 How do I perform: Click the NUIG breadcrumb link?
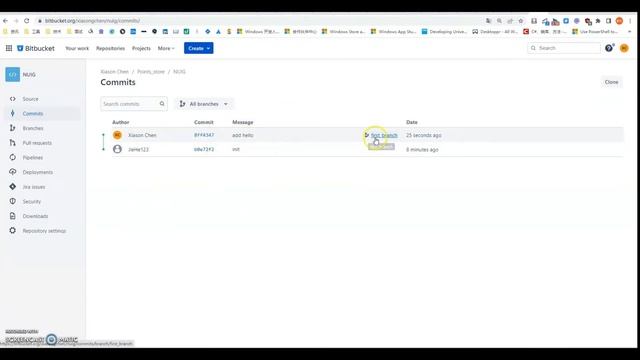pyautogui.click(x=180, y=72)
